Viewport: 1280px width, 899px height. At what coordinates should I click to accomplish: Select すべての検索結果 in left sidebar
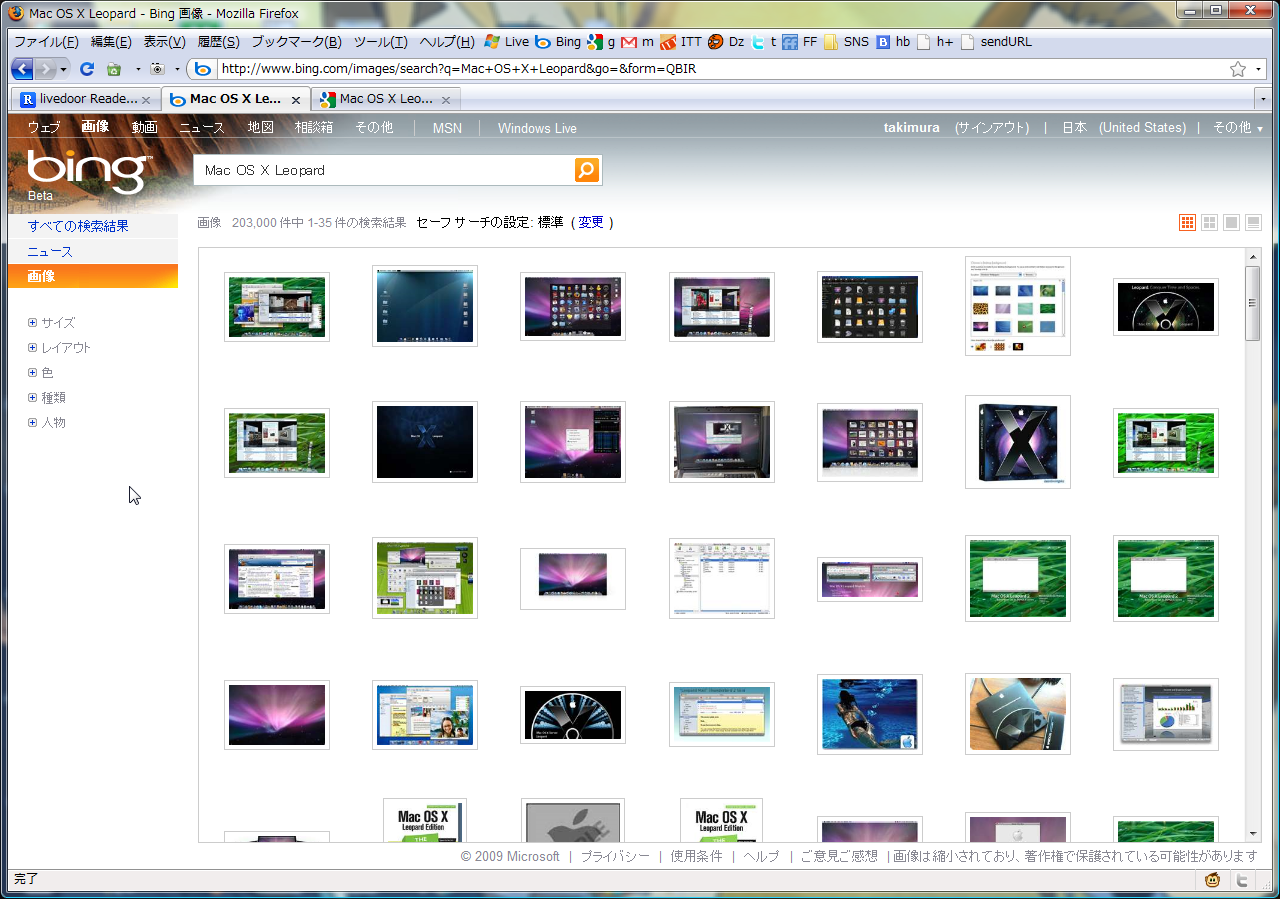click(78, 226)
